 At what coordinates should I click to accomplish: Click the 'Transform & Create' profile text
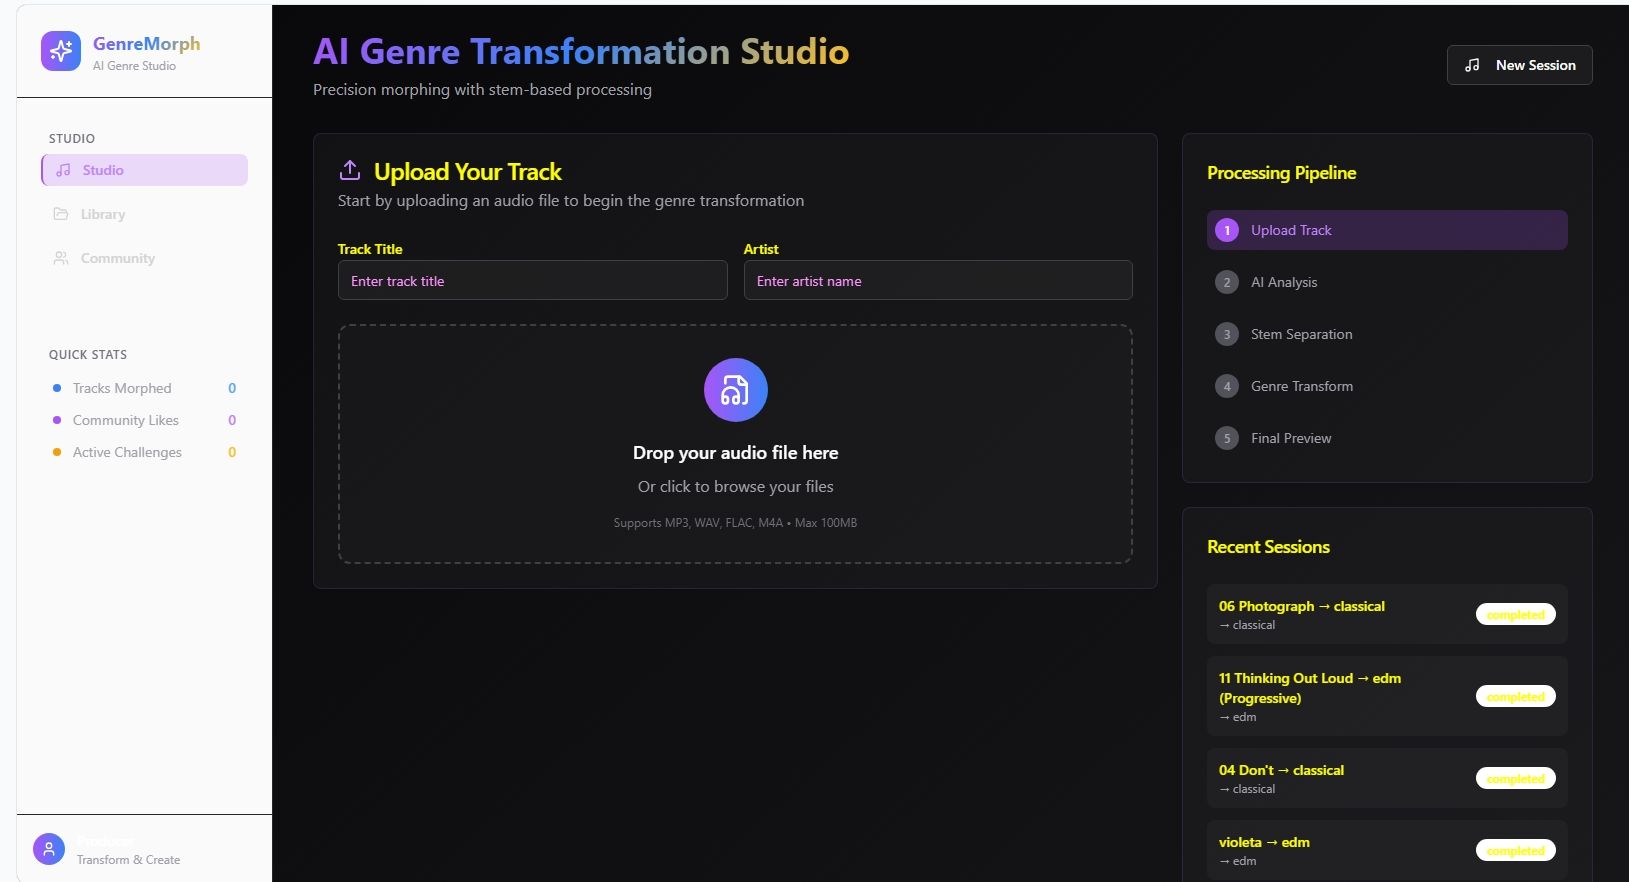point(128,860)
